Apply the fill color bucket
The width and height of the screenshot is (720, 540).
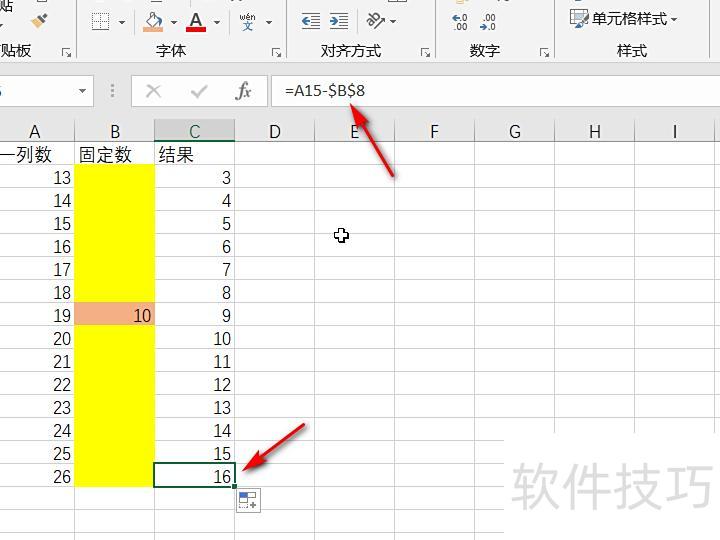(x=153, y=22)
